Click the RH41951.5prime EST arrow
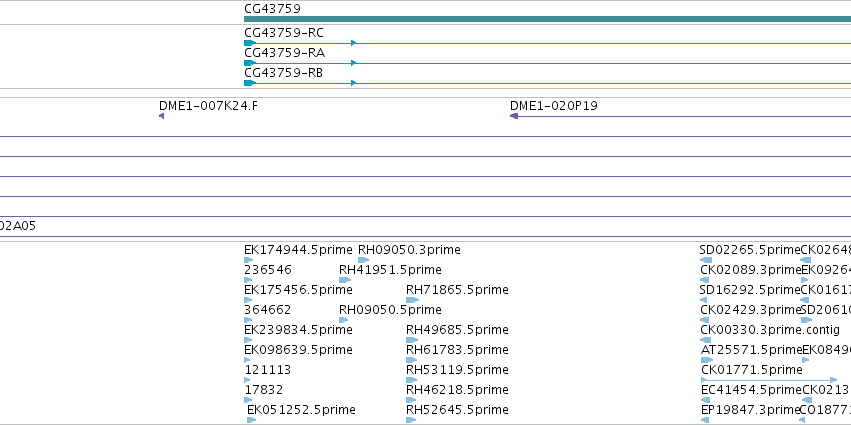The height and width of the screenshot is (425, 851). (x=345, y=280)
